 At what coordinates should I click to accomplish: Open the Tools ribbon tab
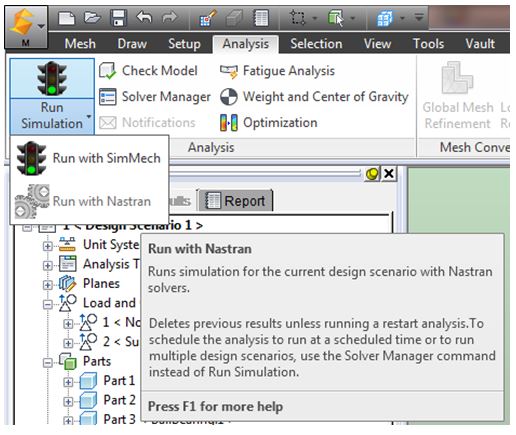(x=428, y=44)
